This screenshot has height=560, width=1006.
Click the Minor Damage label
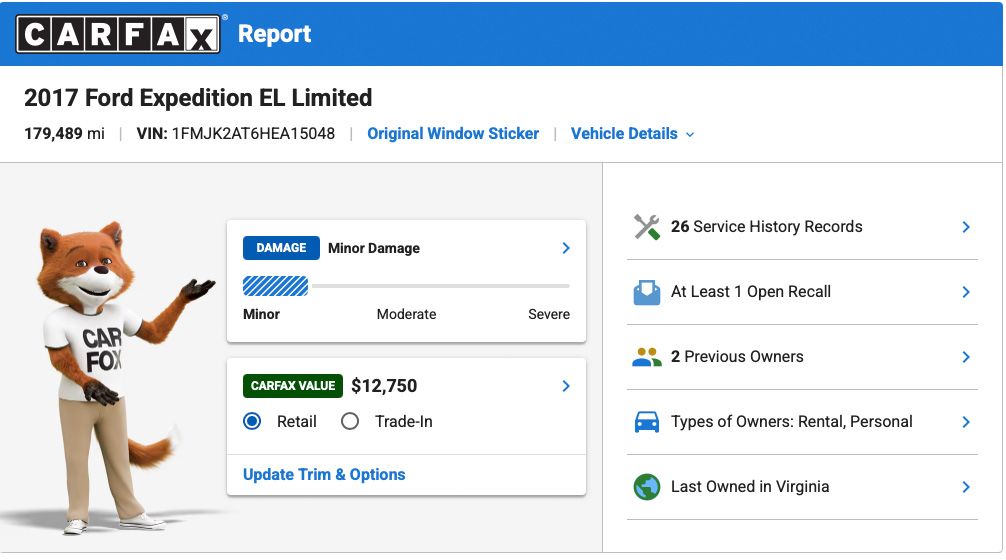(x=374, y=248)
